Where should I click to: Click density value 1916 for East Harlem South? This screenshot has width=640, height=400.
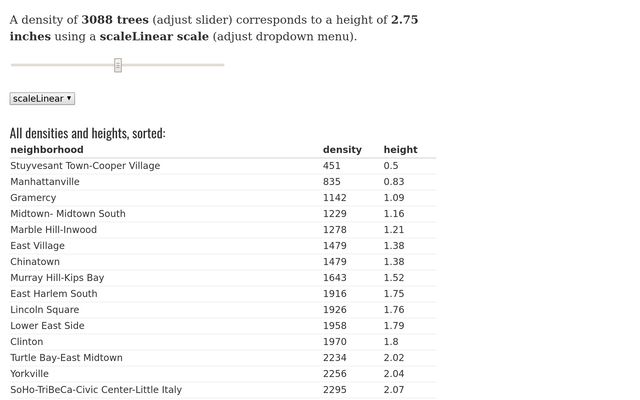point(335,294)
